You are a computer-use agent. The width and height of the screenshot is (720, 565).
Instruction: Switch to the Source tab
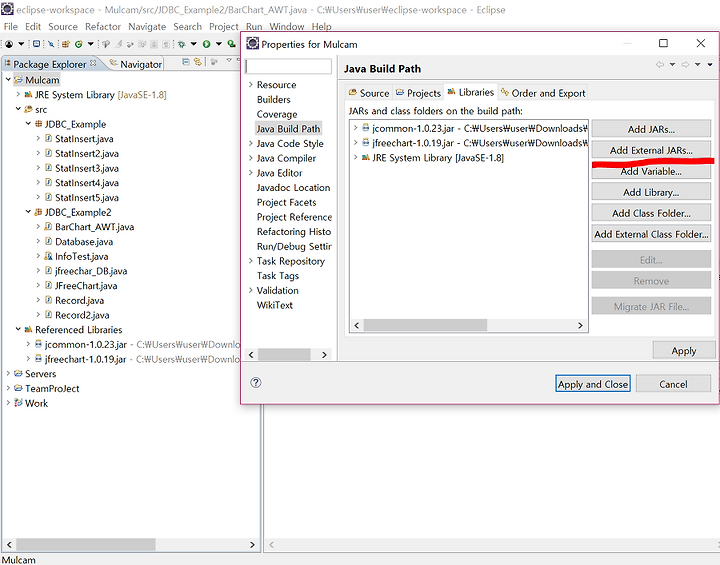[x=369, y=93]
